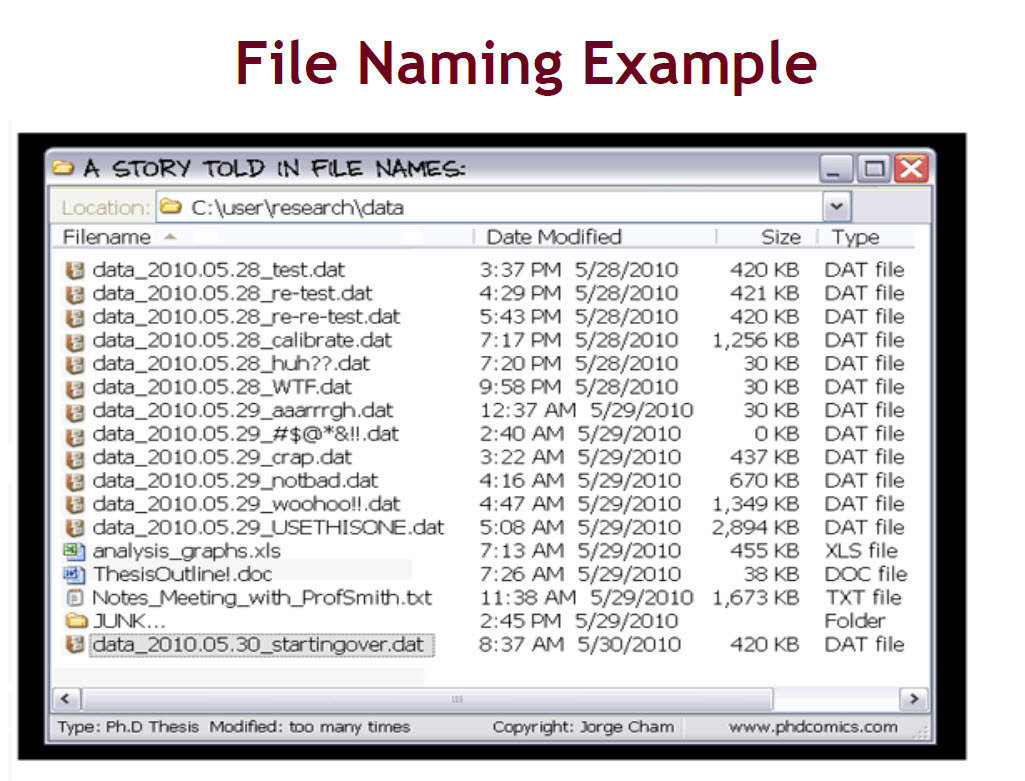Click the JUNK folder icon
The height and width of the screenshot is (781, 1025).
click(x=76, y=621)
